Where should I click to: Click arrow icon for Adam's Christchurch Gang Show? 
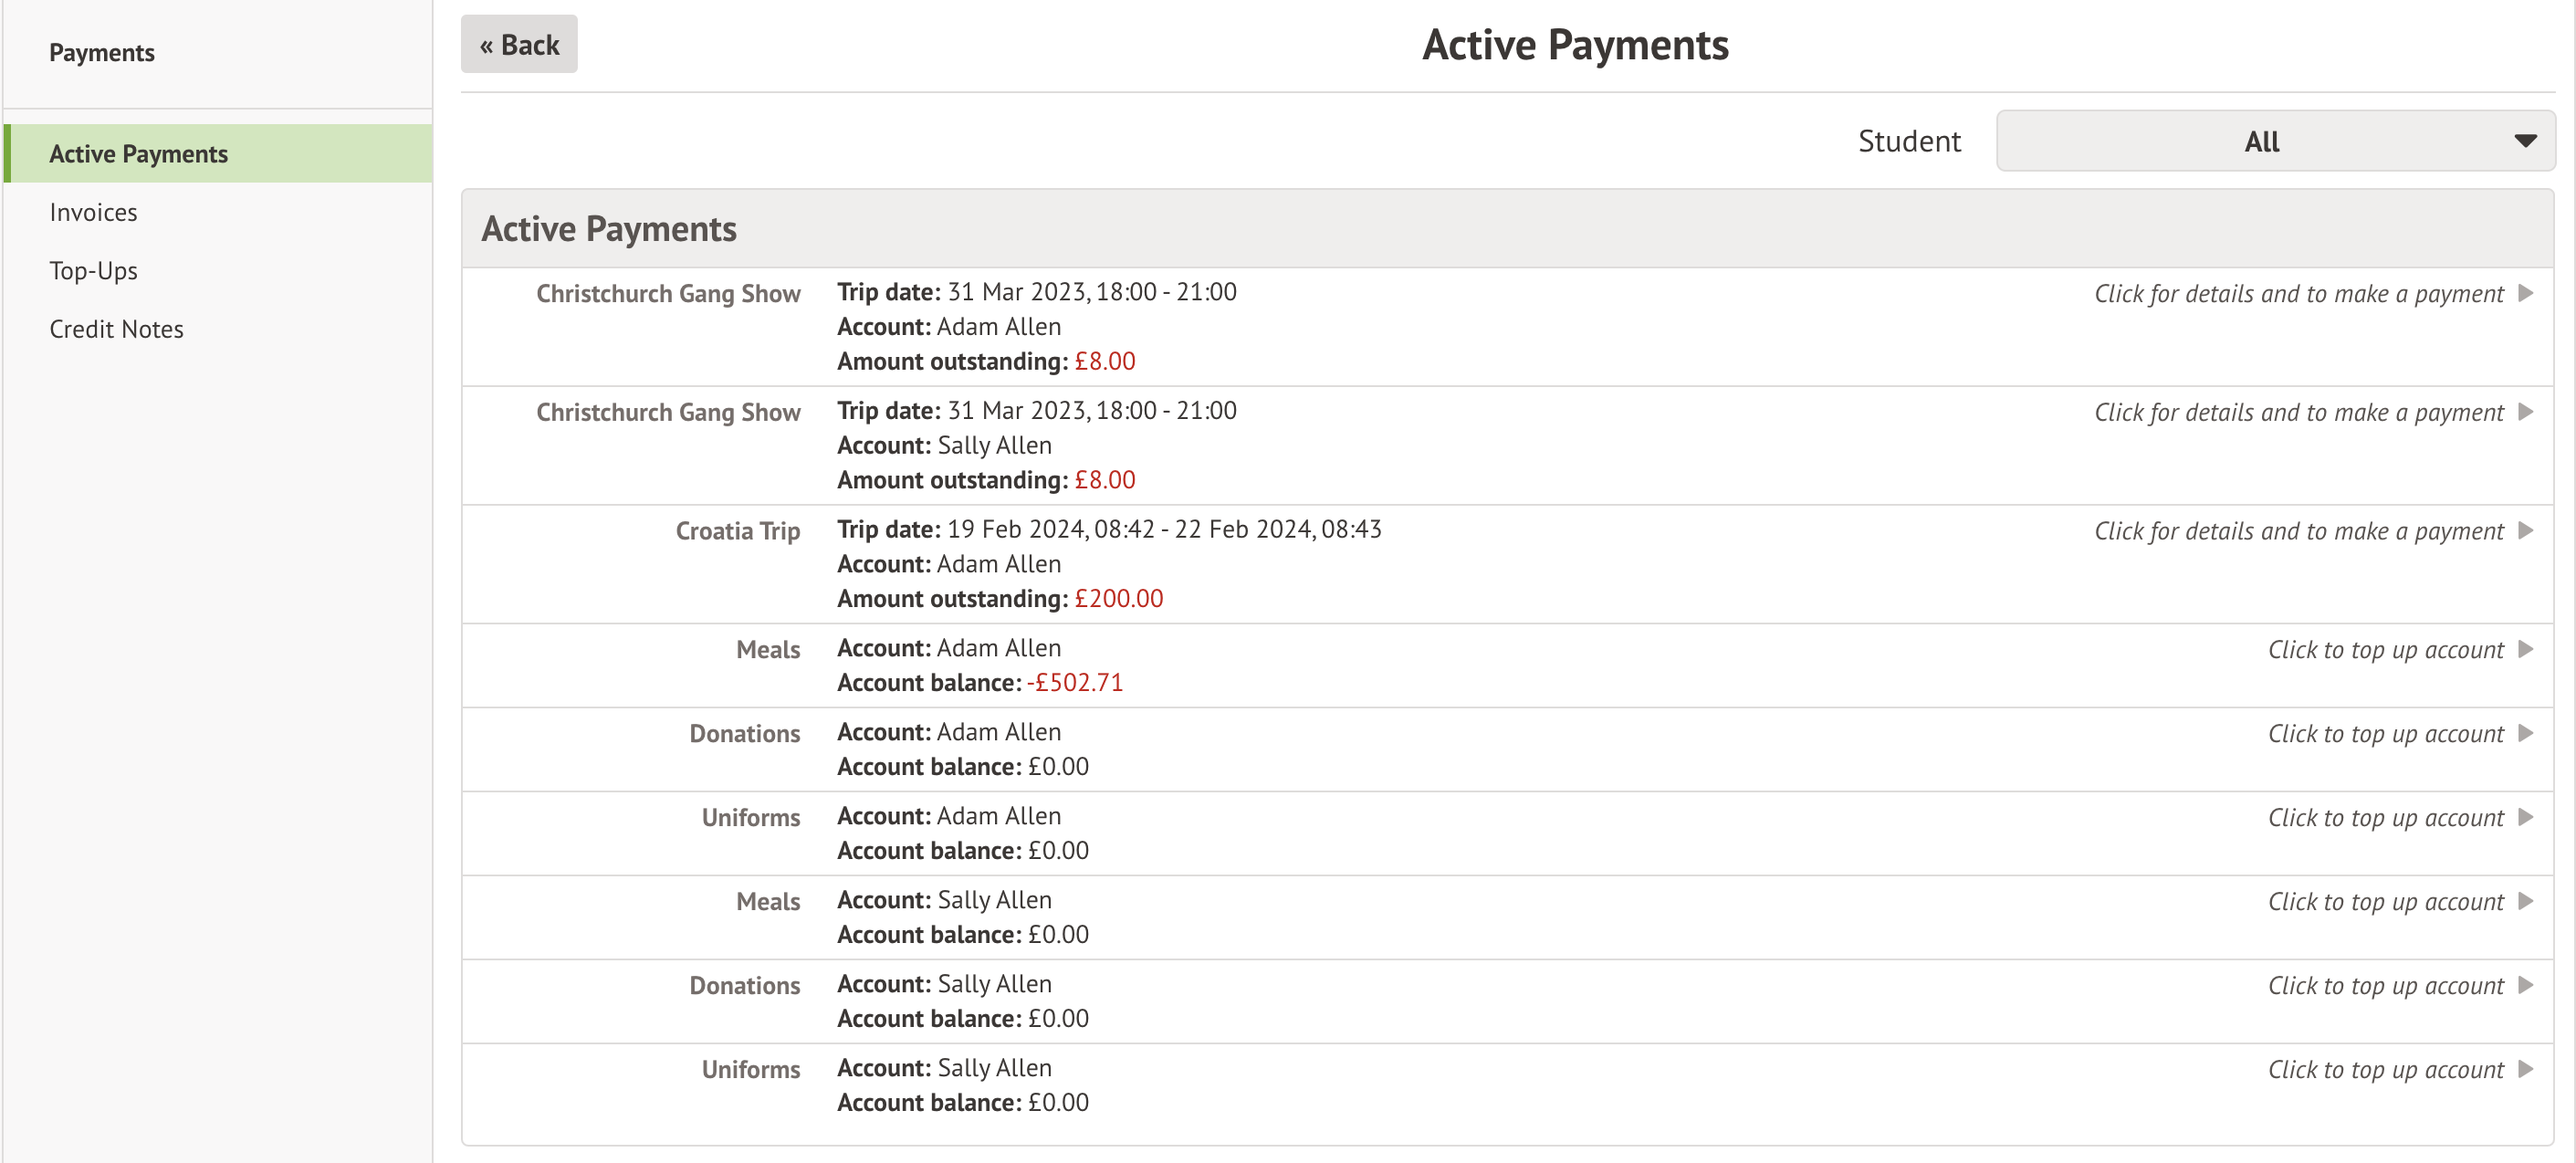2525,293
